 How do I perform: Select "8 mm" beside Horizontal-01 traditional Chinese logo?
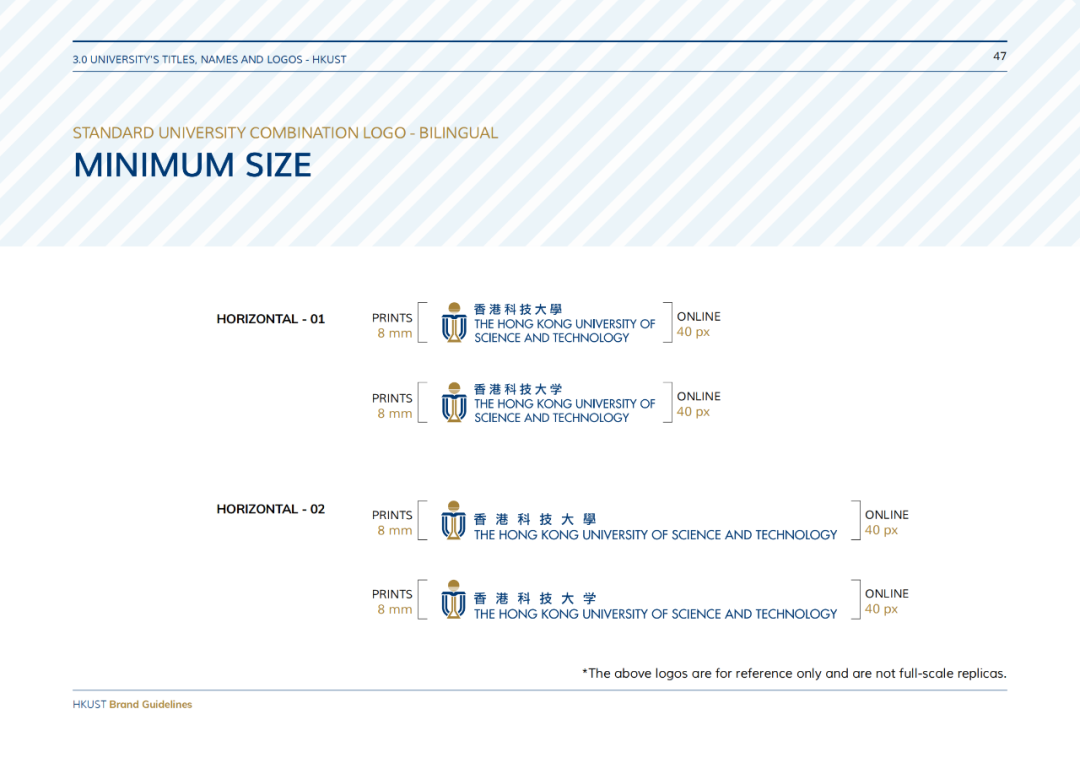coord(395,333)
